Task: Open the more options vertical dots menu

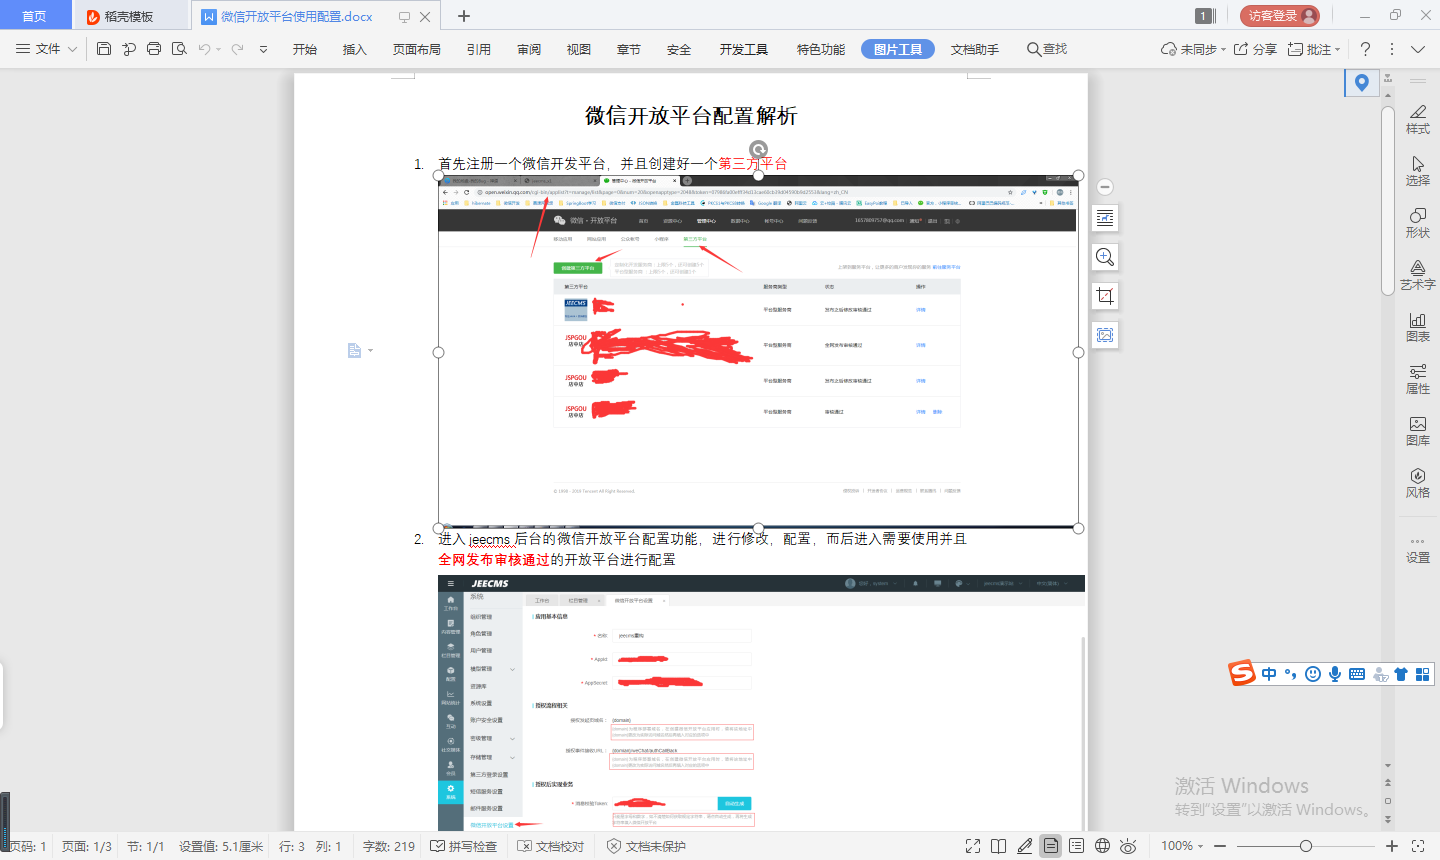Action: (x=1391, y=49)
